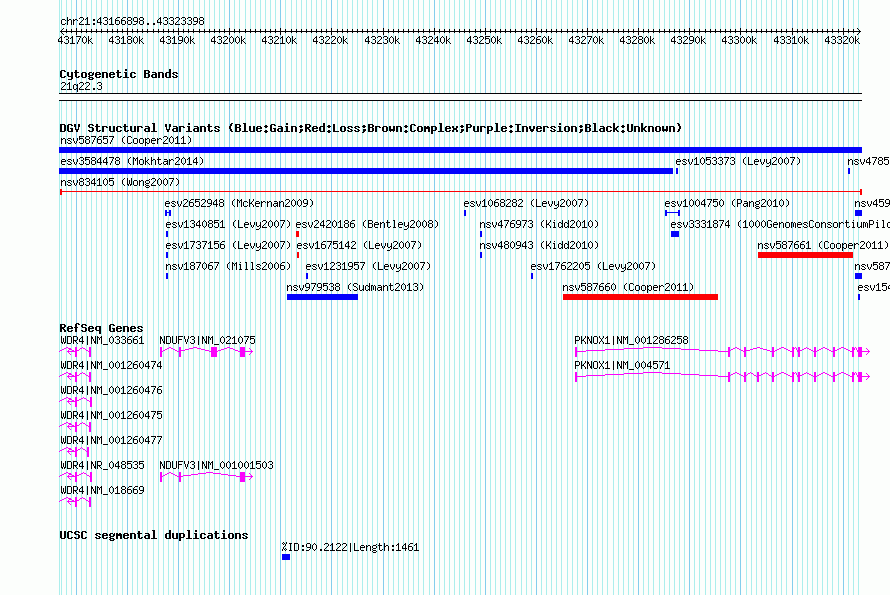Viewport: 890px width, 595px height.
Task: Click the 43170k ruler tick label
Action: tap(75, 40)
